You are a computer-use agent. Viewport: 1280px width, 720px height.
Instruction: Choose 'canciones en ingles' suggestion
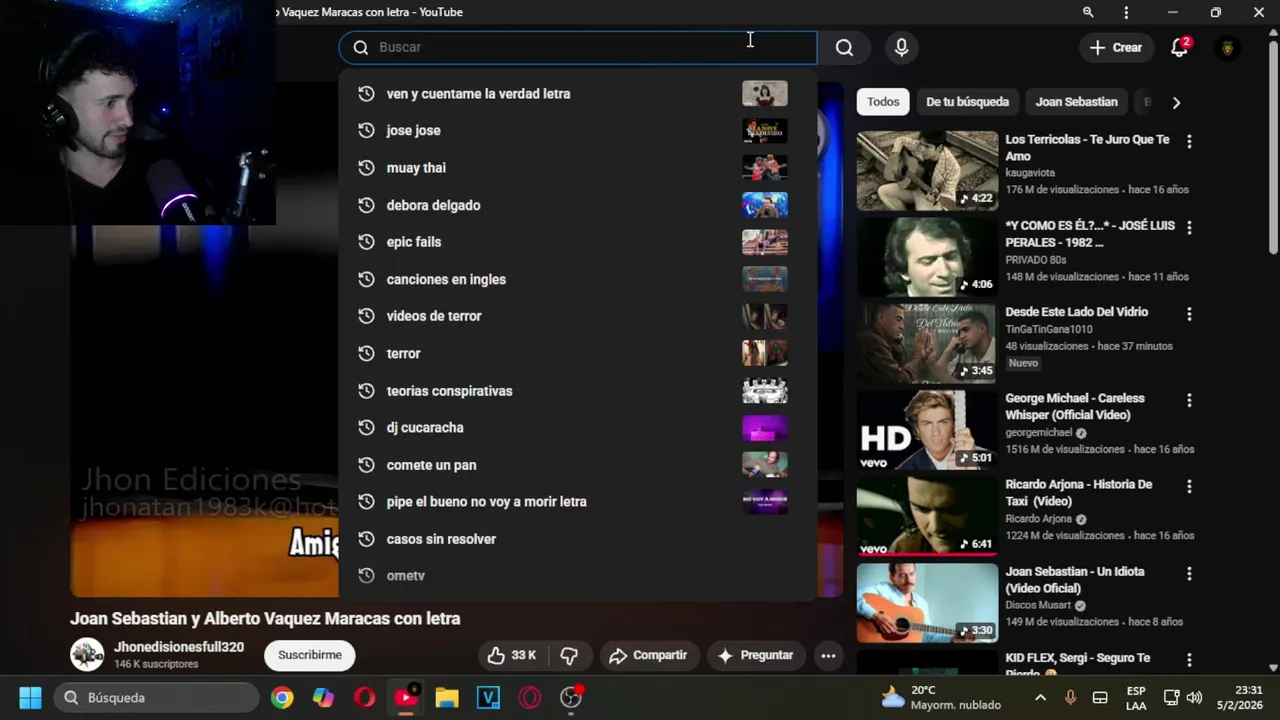tap(446, 279)
